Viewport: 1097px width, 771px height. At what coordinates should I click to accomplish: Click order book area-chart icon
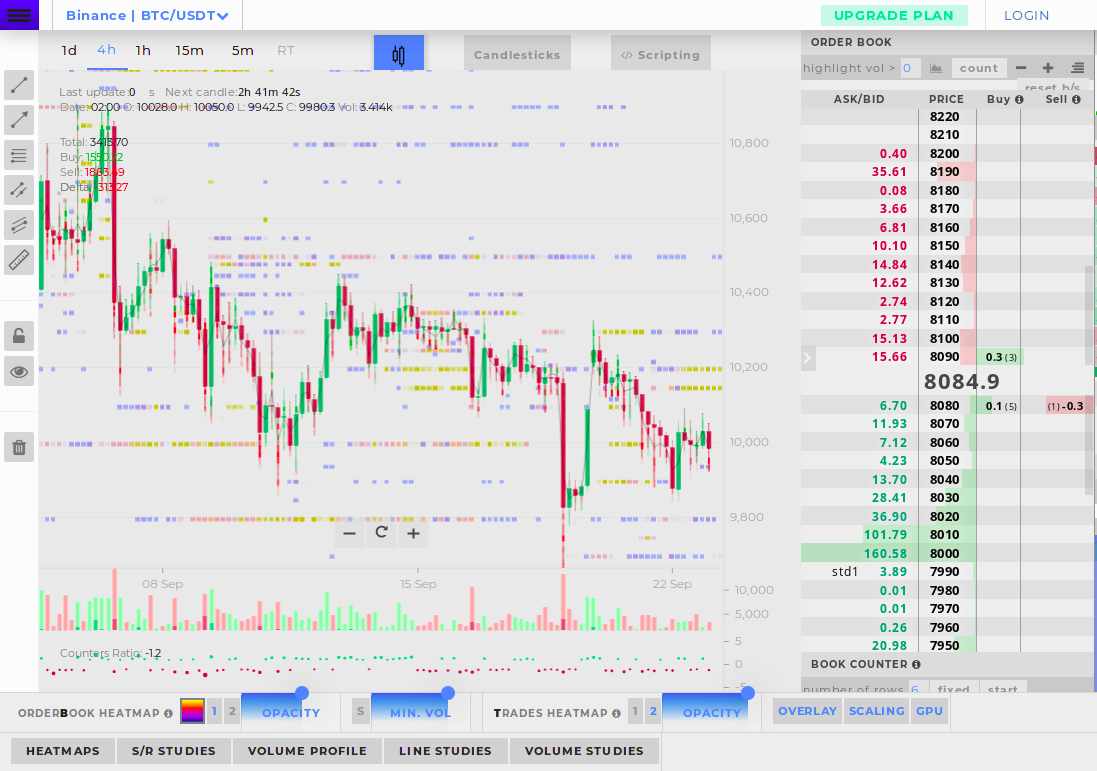point(936,68)
